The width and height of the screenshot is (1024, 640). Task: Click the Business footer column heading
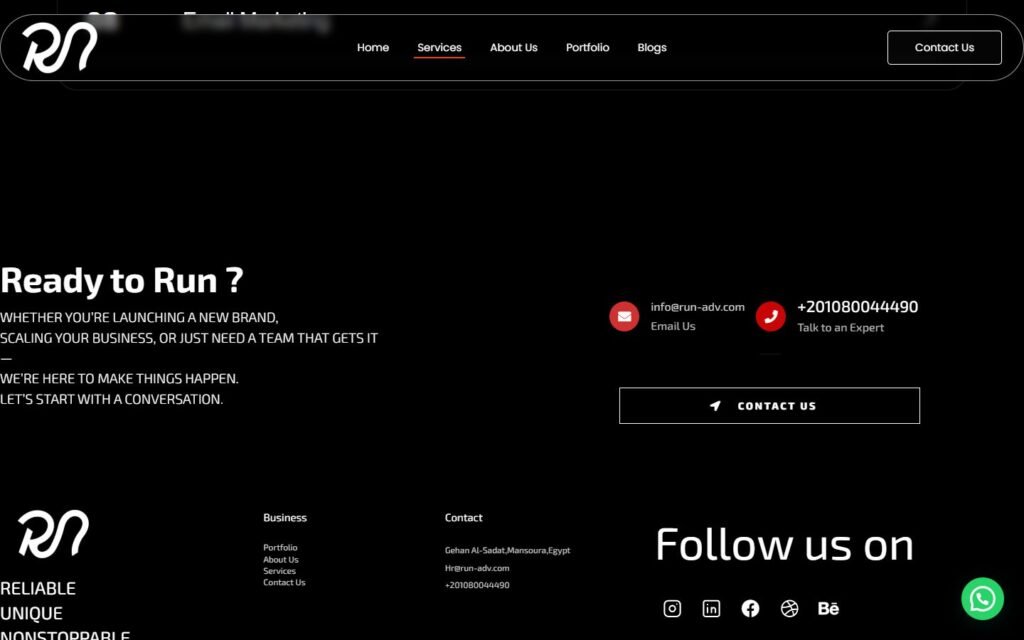pos(285,518)
